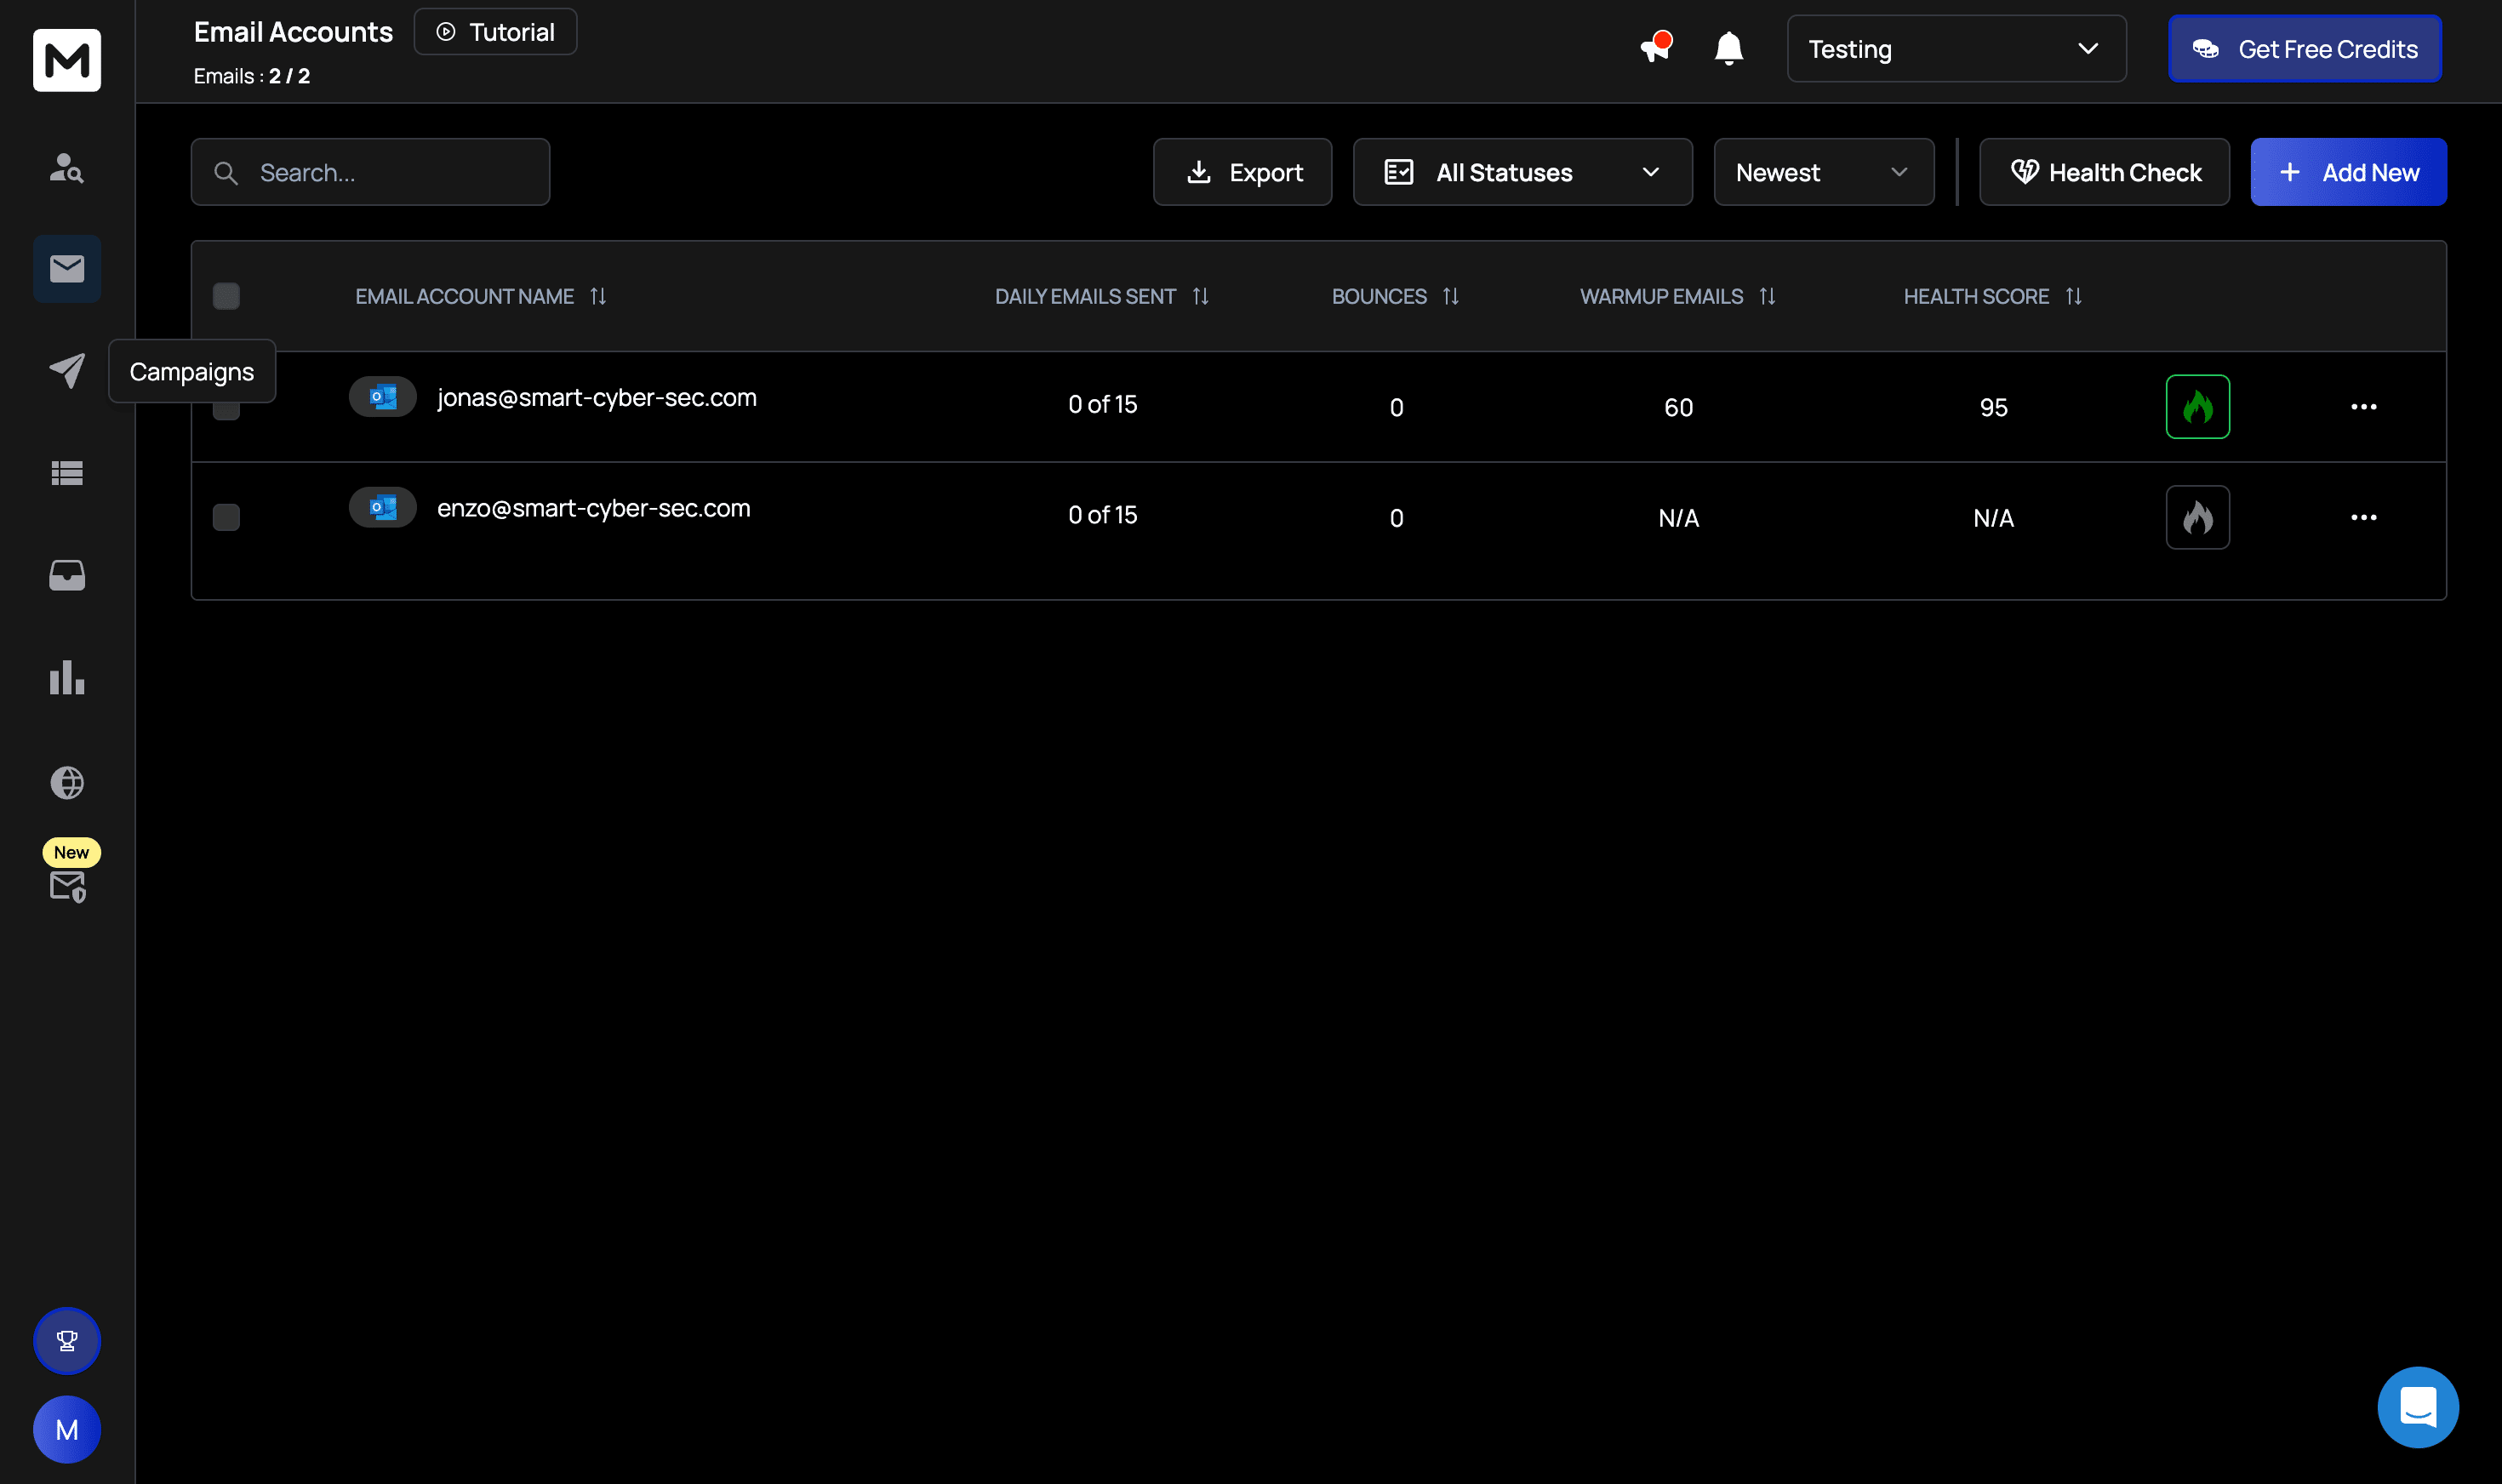
Task: Select the enzo@smart-cyber-sec.com row checkbox
Action: (226, 517)
